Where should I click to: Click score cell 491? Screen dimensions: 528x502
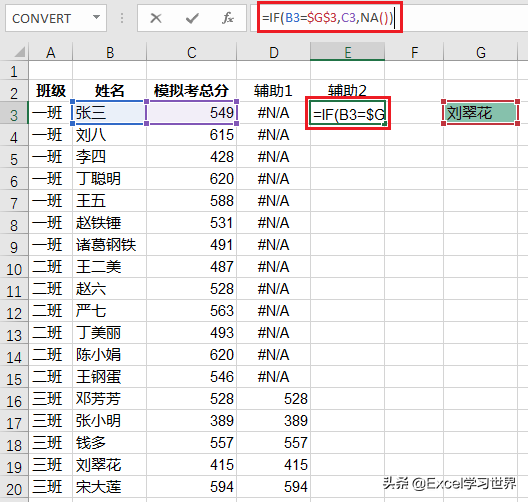pyautogui.click(x=192, y=245)
